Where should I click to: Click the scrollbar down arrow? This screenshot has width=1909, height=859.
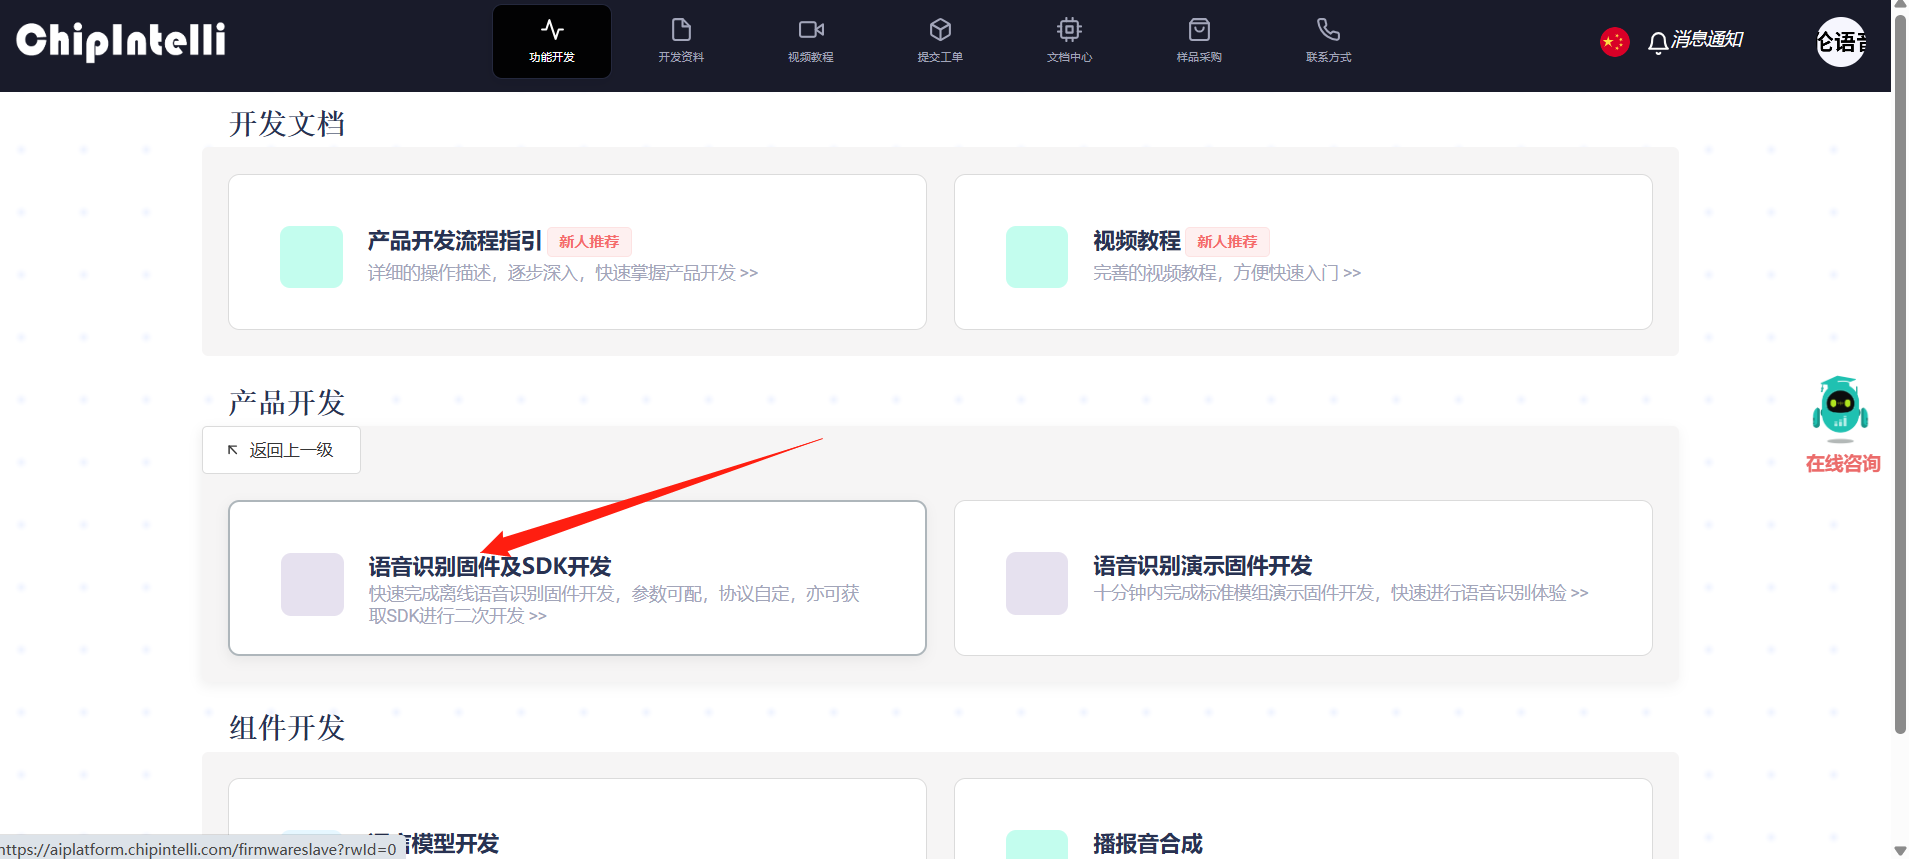(x=1900, y=851)
